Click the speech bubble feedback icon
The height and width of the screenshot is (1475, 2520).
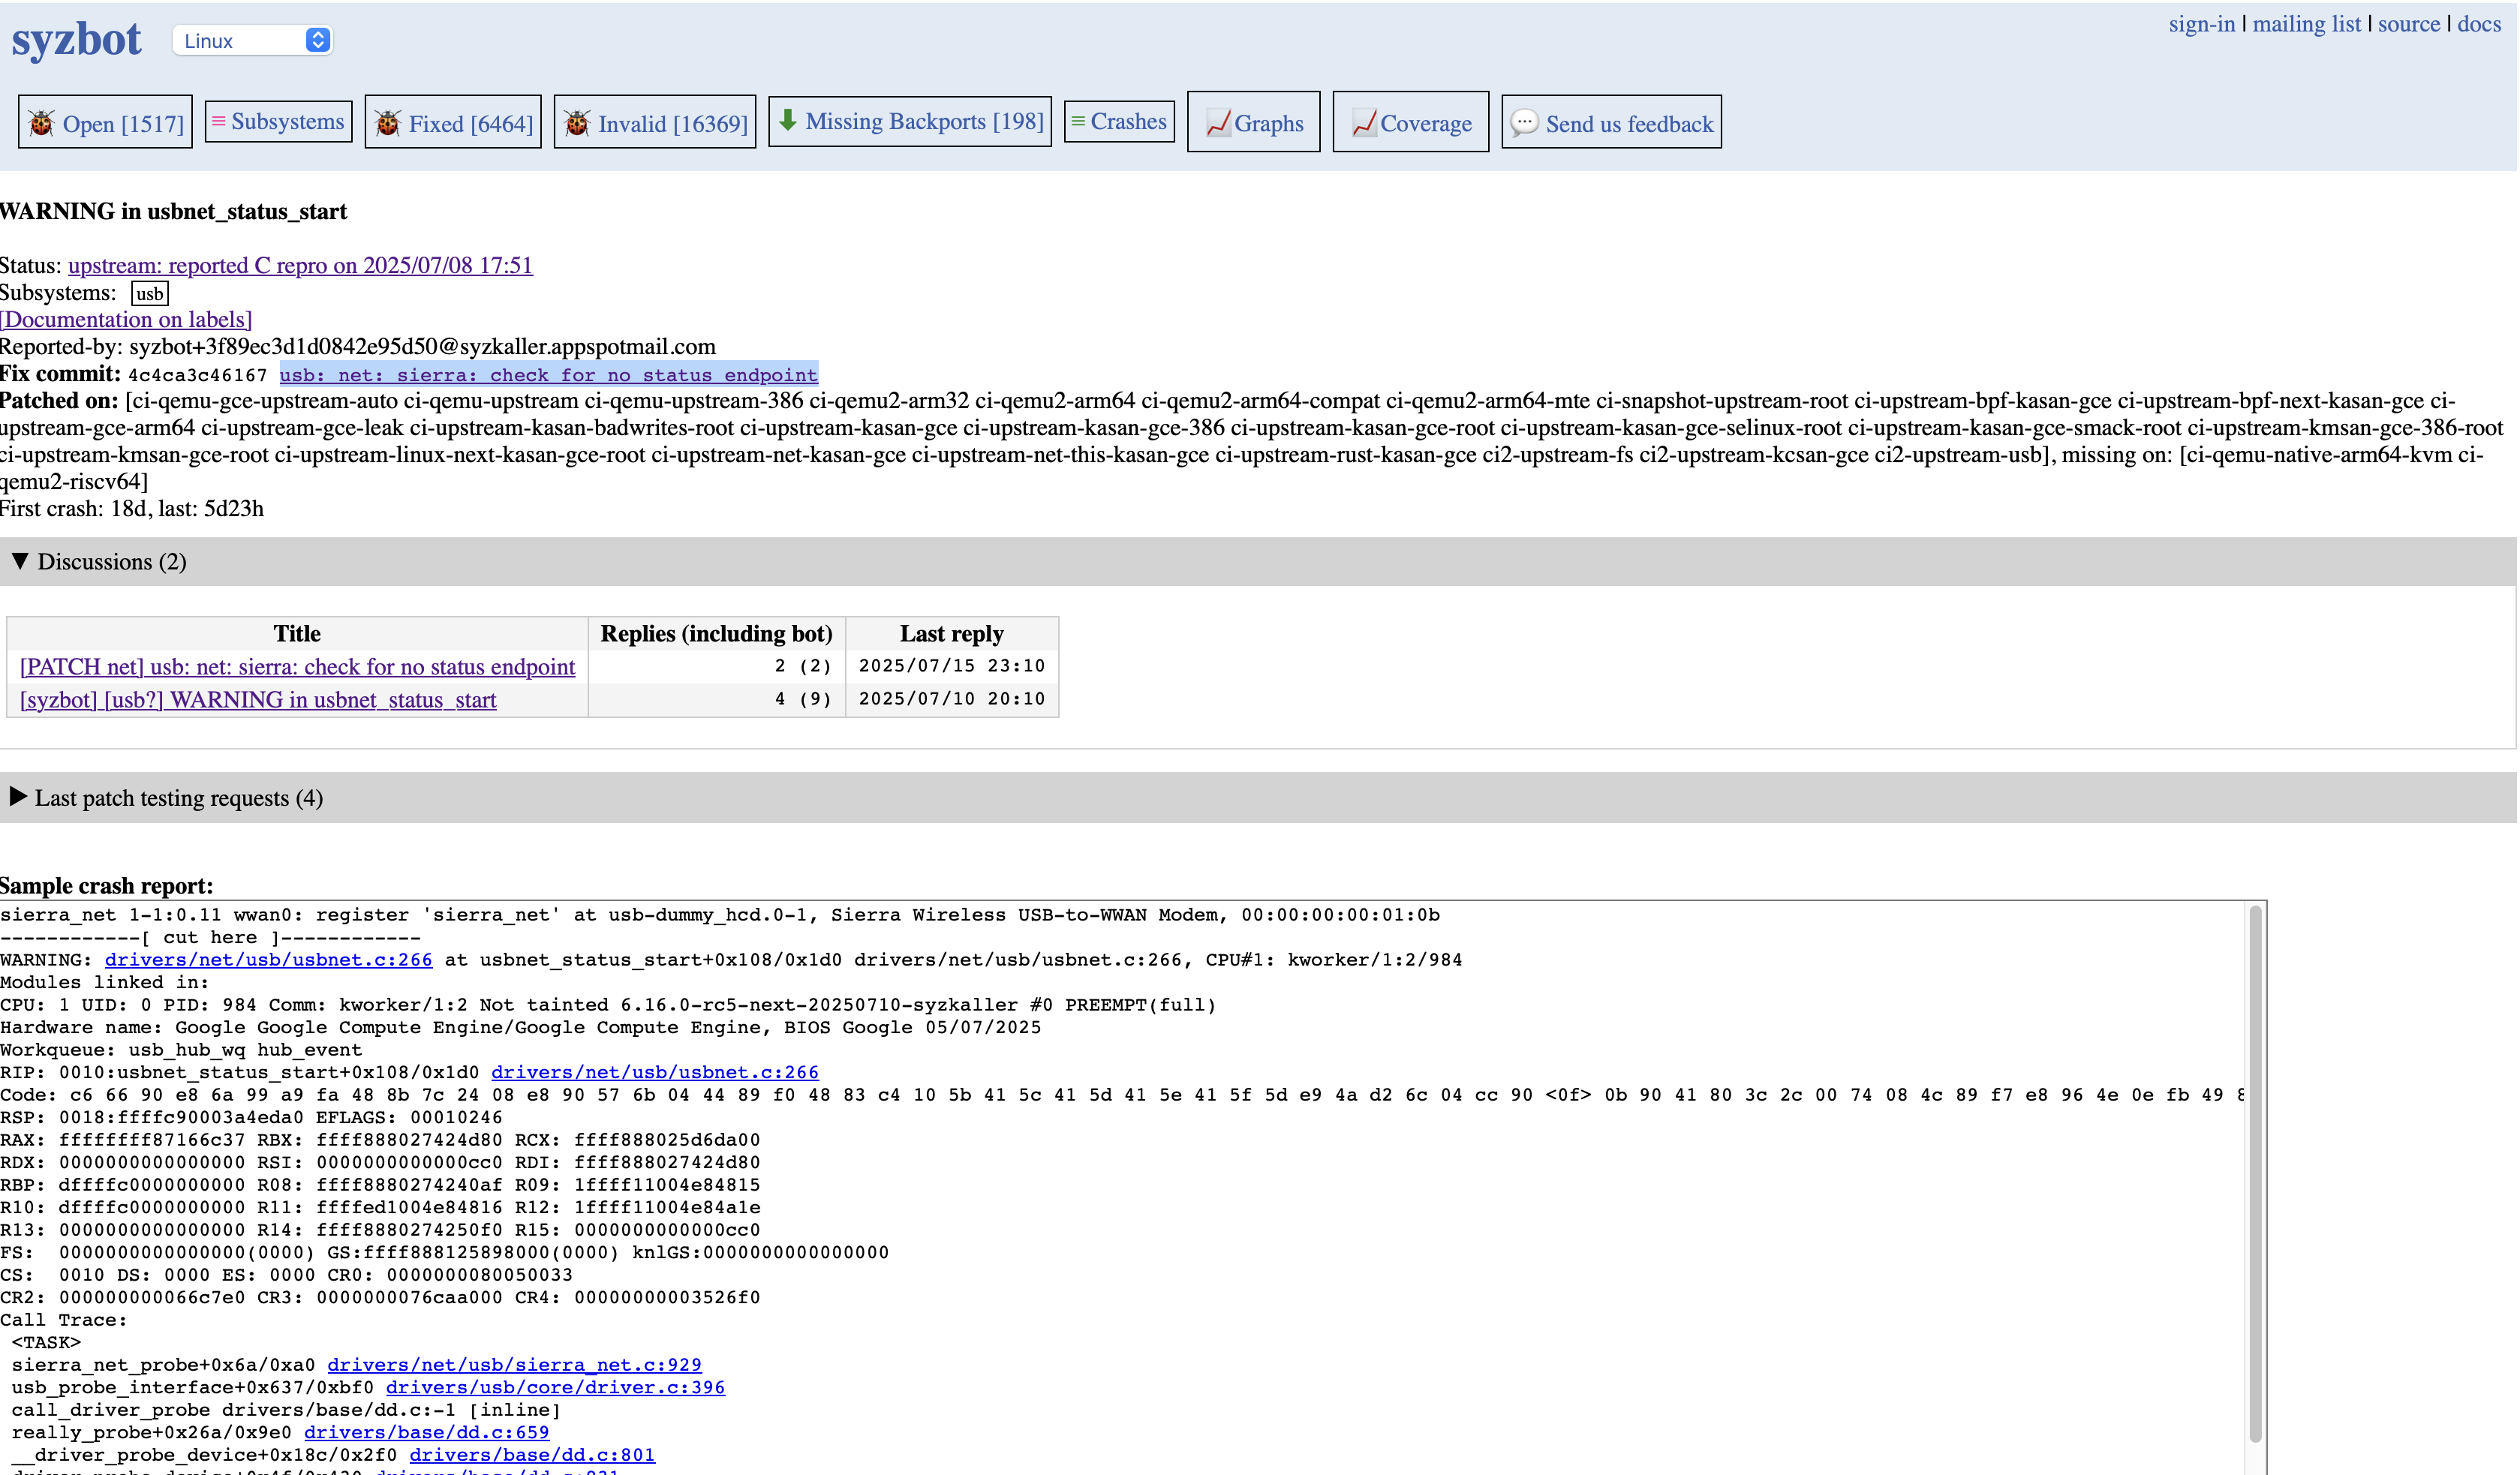click(1524, 123)
